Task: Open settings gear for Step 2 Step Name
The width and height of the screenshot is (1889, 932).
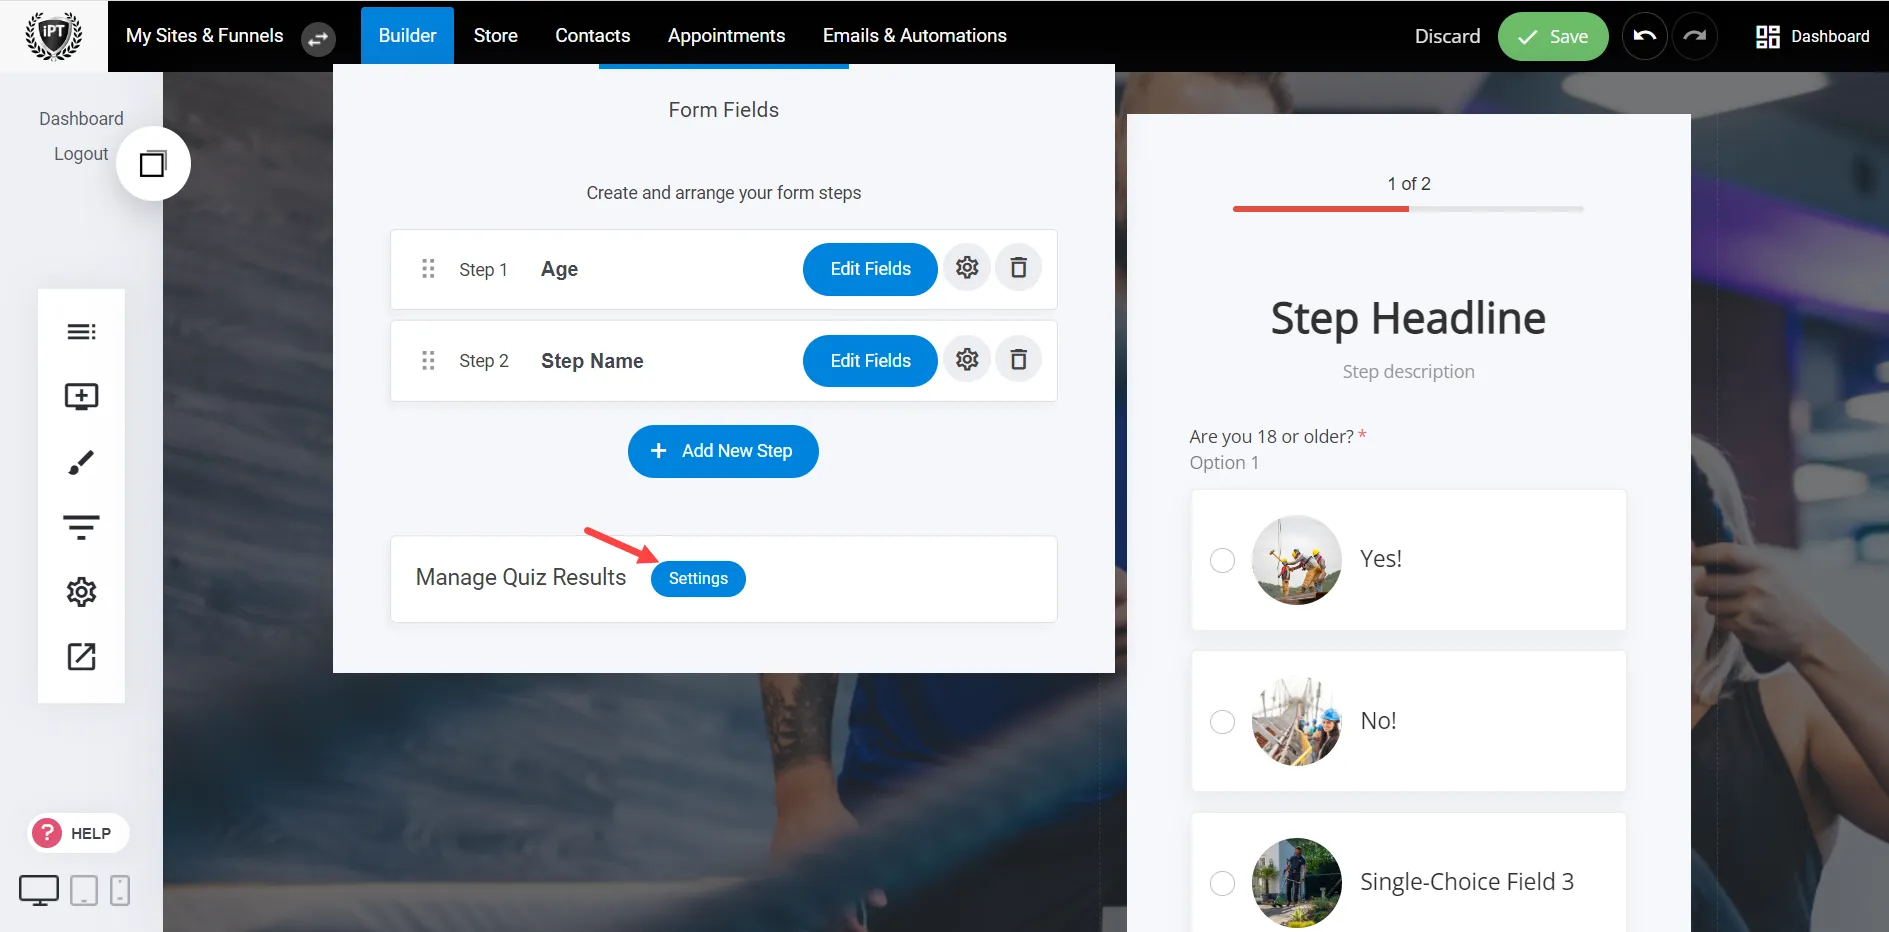Action: pyautogui.click(x=966, y=360)
